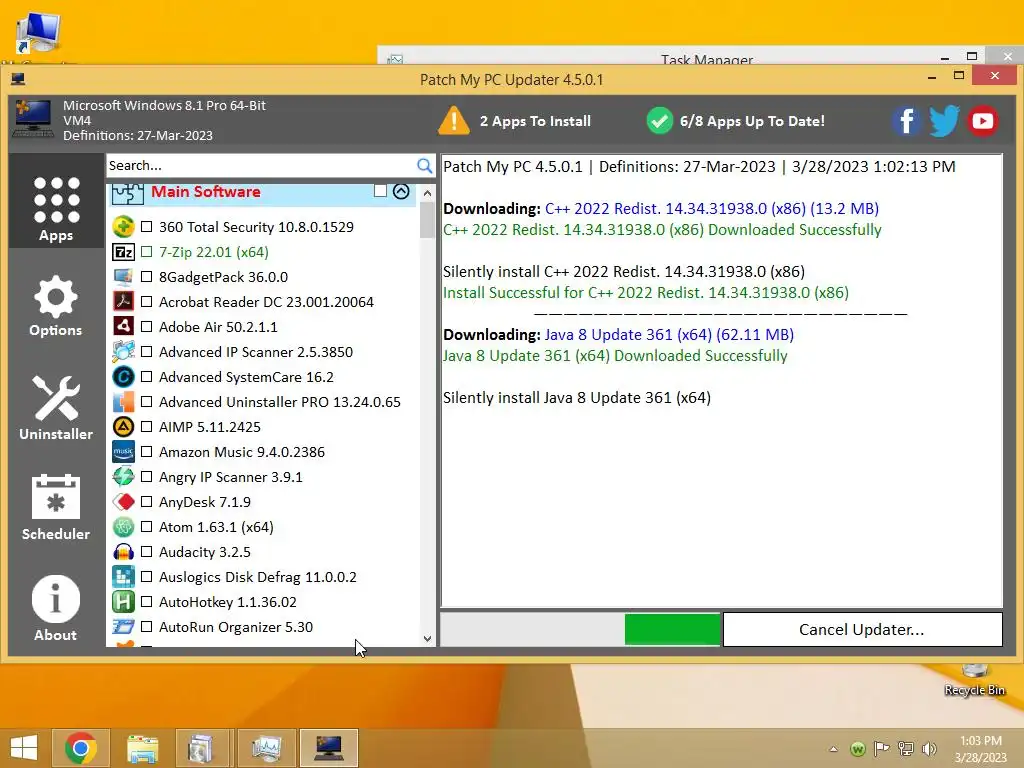Collapse the Main Software category
1024x768 pixels.
click(401, 191)
